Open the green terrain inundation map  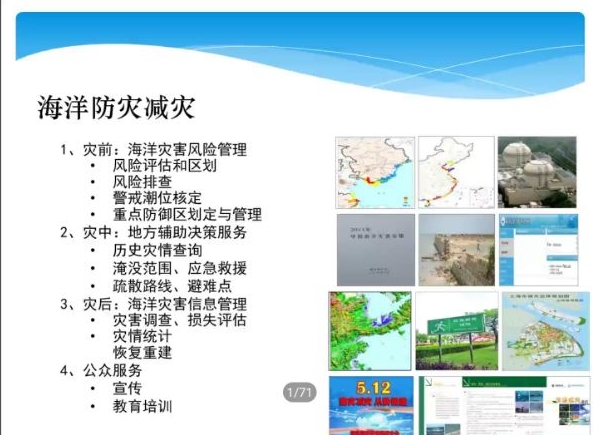pos(370,331)
